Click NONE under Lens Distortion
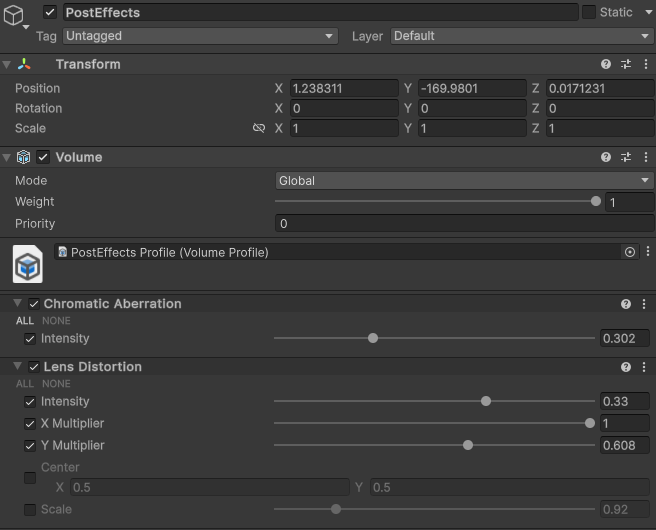Screen dimensions: 656x530 point(56,384)
